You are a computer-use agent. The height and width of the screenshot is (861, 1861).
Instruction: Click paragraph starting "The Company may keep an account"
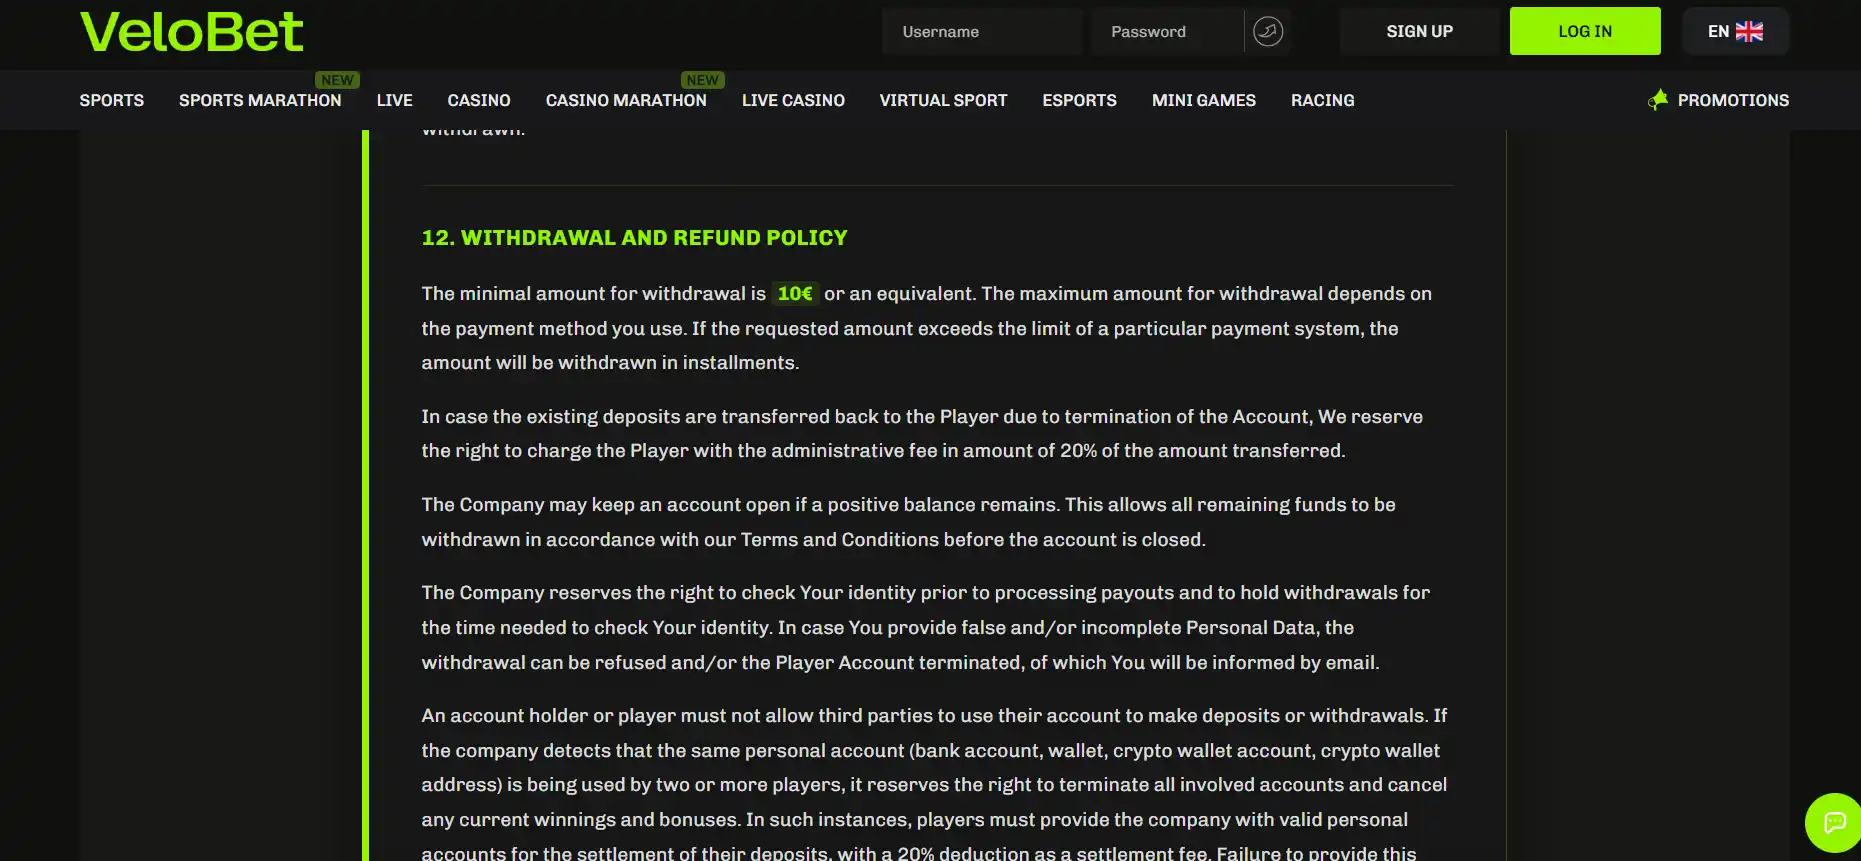(908, 522)
